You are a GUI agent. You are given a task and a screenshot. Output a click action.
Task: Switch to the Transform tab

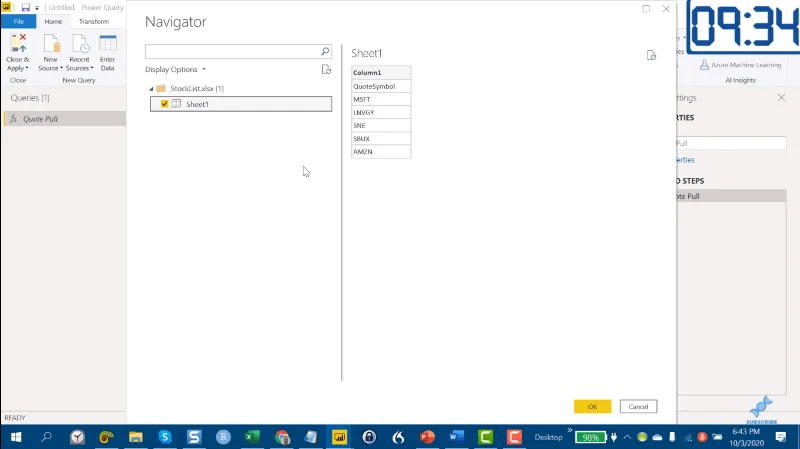pos(94,21)
